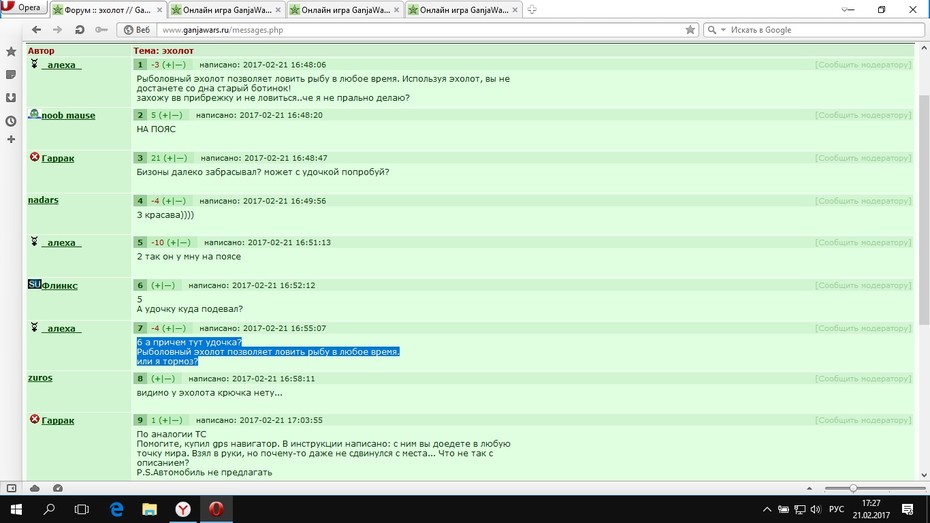This screenshot has width=930, height=523.
Task: Open the Windows Start menu
Action: click(16, 509)
